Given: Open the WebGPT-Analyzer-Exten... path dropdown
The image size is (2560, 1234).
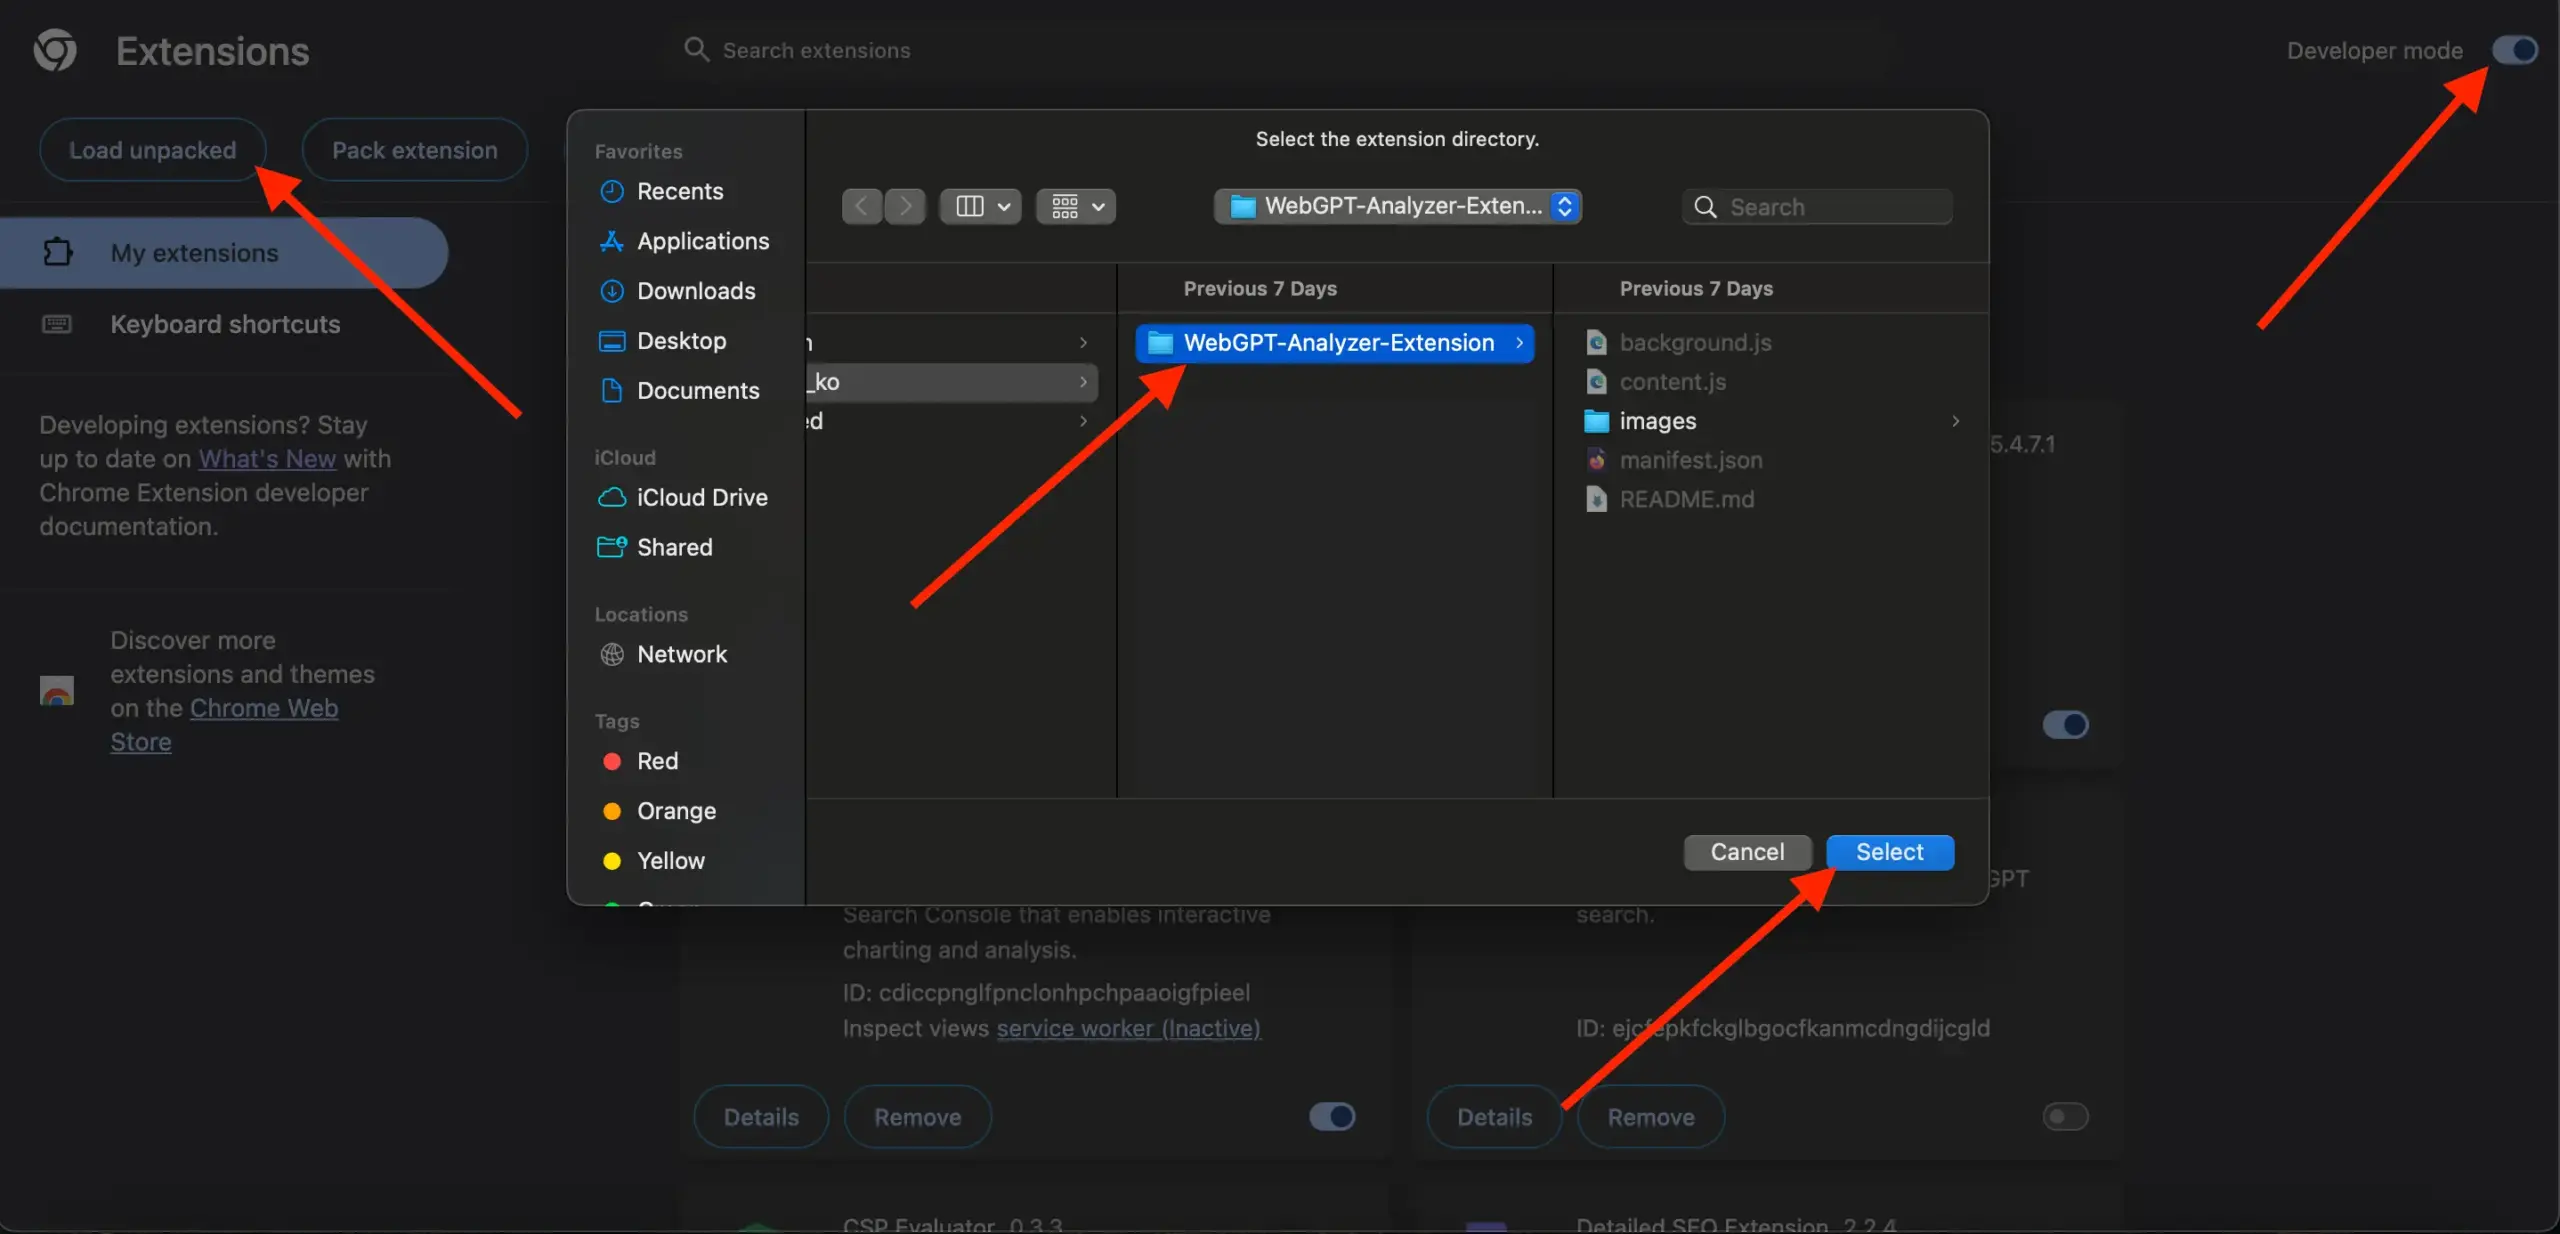Looking at the screenshot, I should (1398, 206).
